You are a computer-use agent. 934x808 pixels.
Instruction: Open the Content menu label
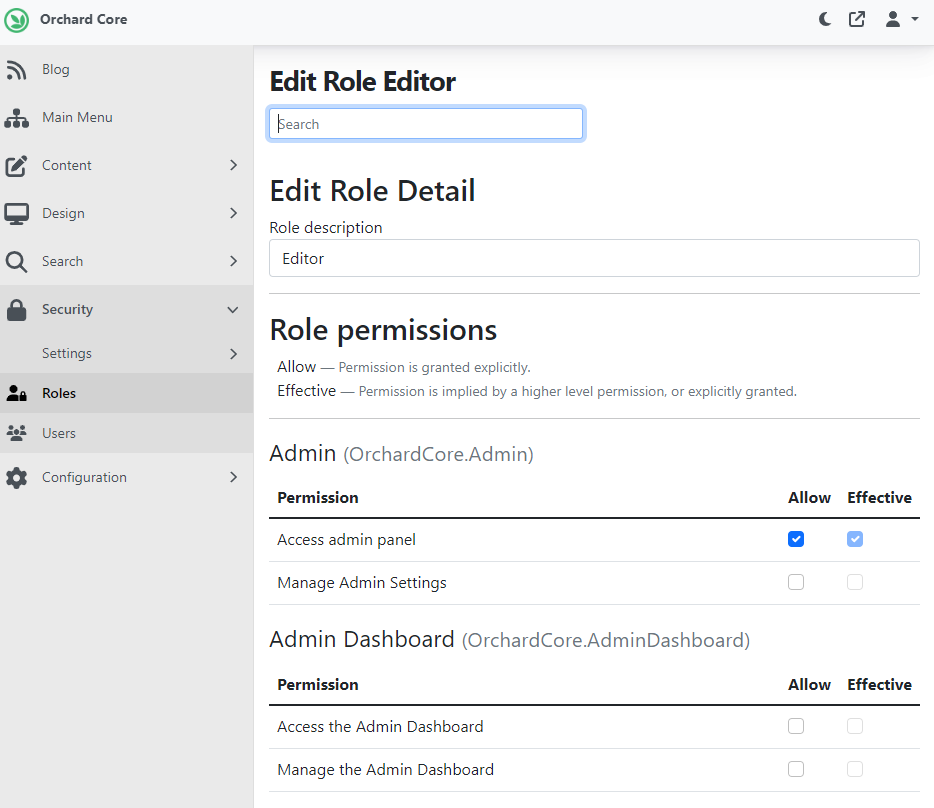[x=67, y=165]
